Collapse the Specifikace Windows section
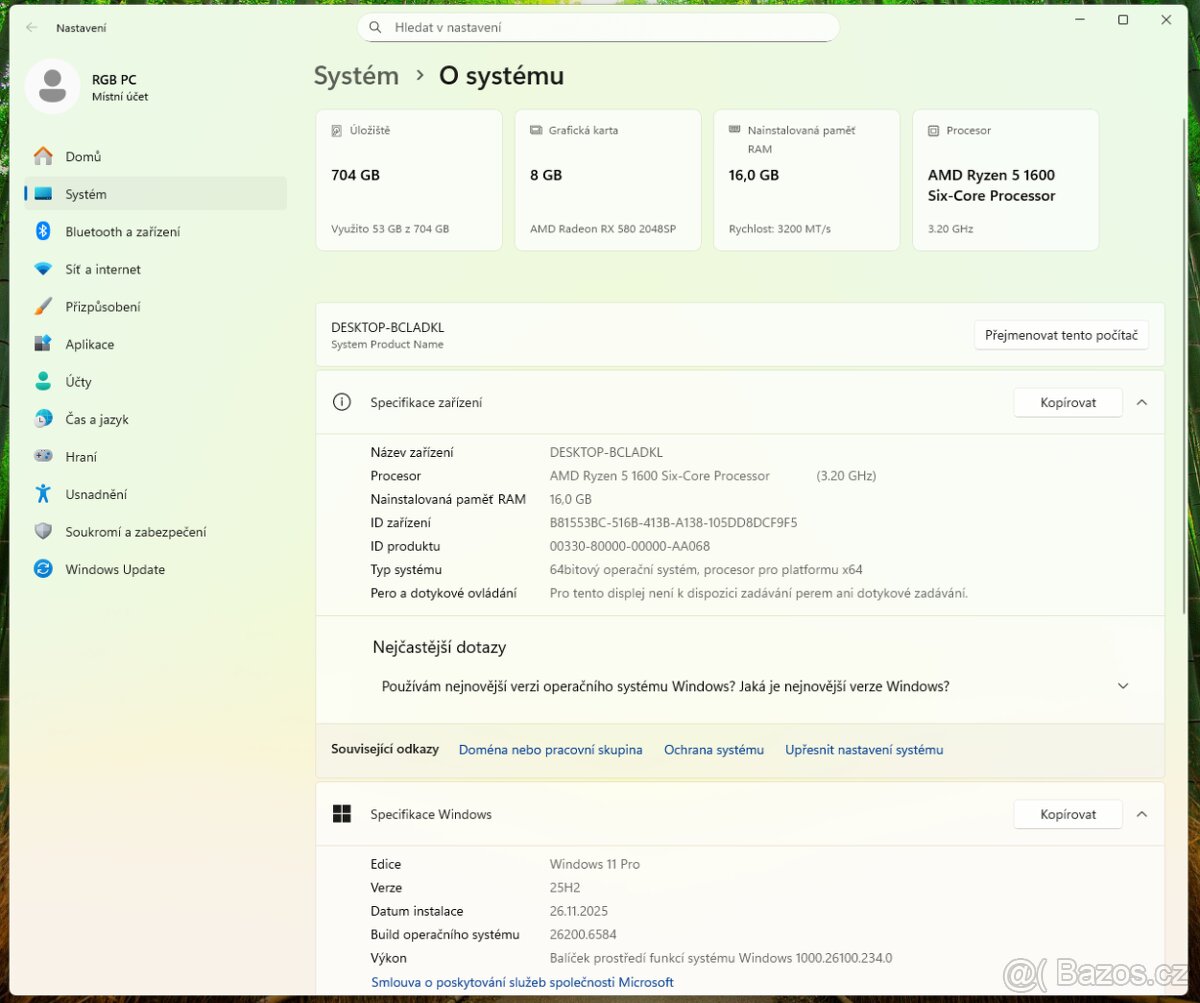1200x1003 pixels. 1142,815
